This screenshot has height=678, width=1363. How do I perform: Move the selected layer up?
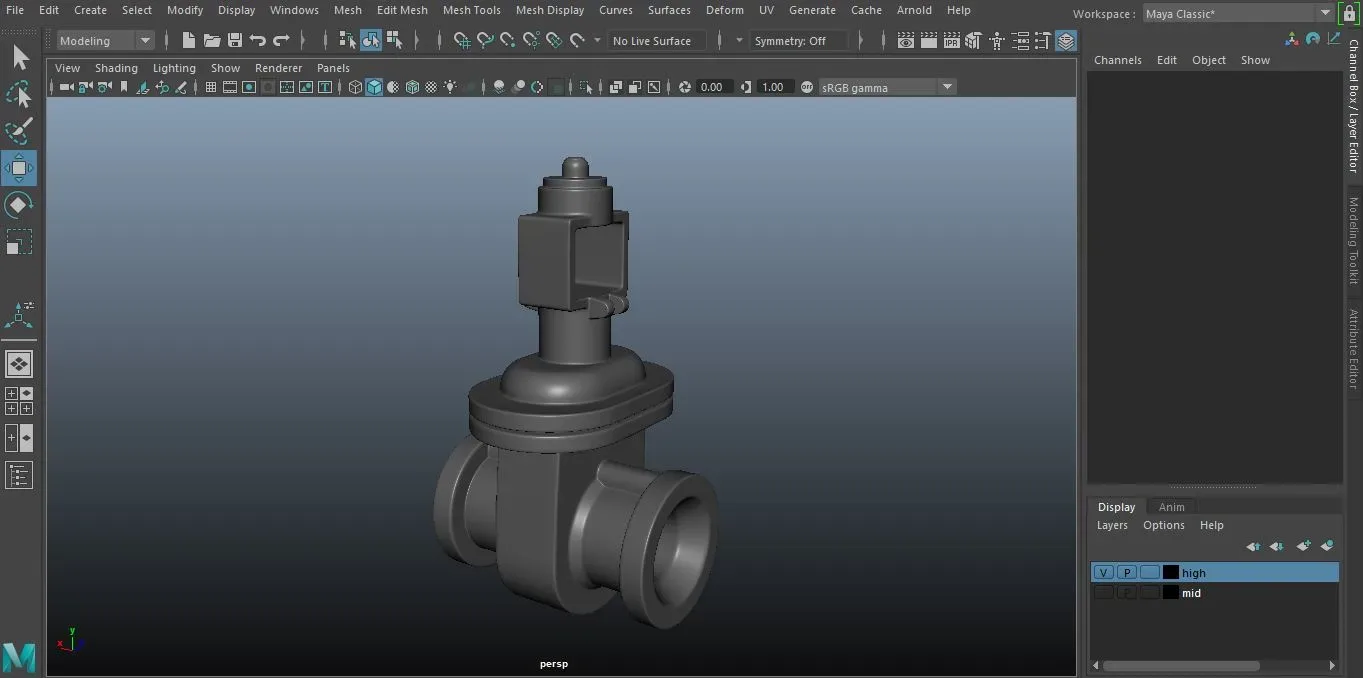tap(1253, 546)
